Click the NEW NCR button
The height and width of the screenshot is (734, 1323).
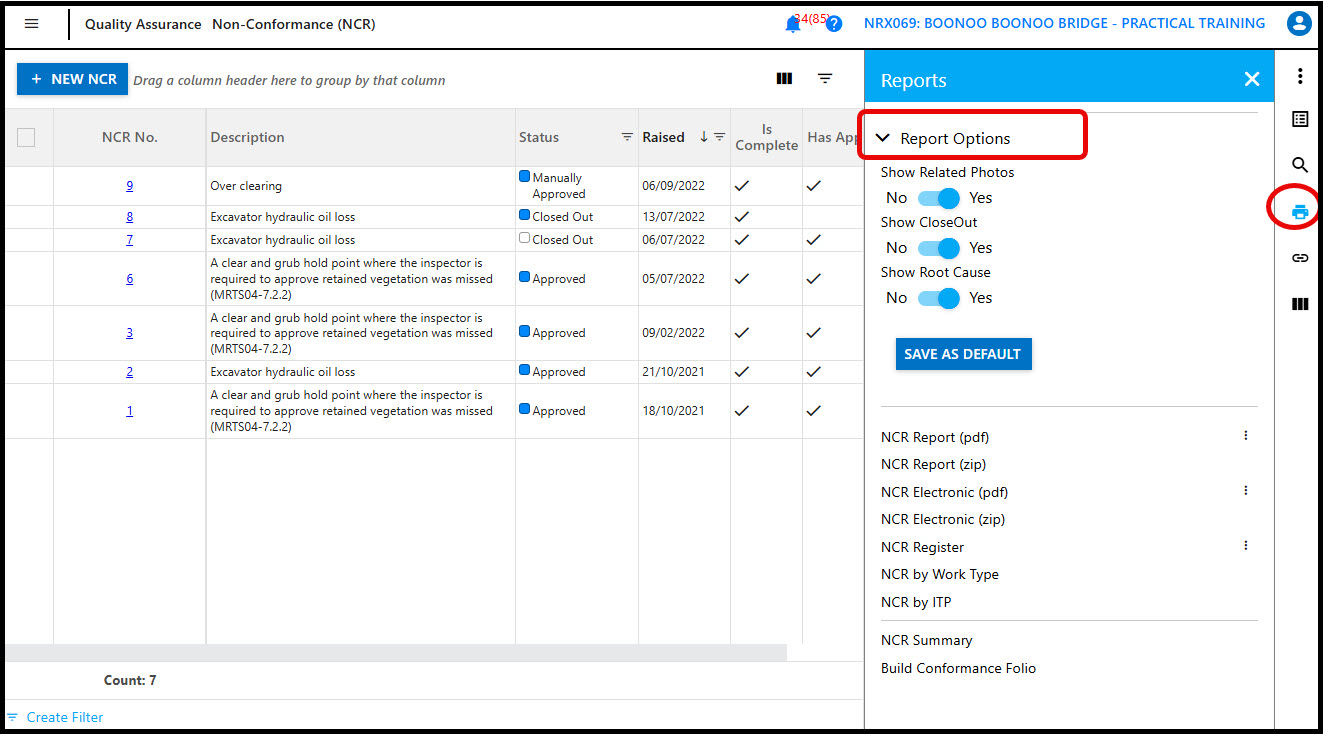pos(72,79)
